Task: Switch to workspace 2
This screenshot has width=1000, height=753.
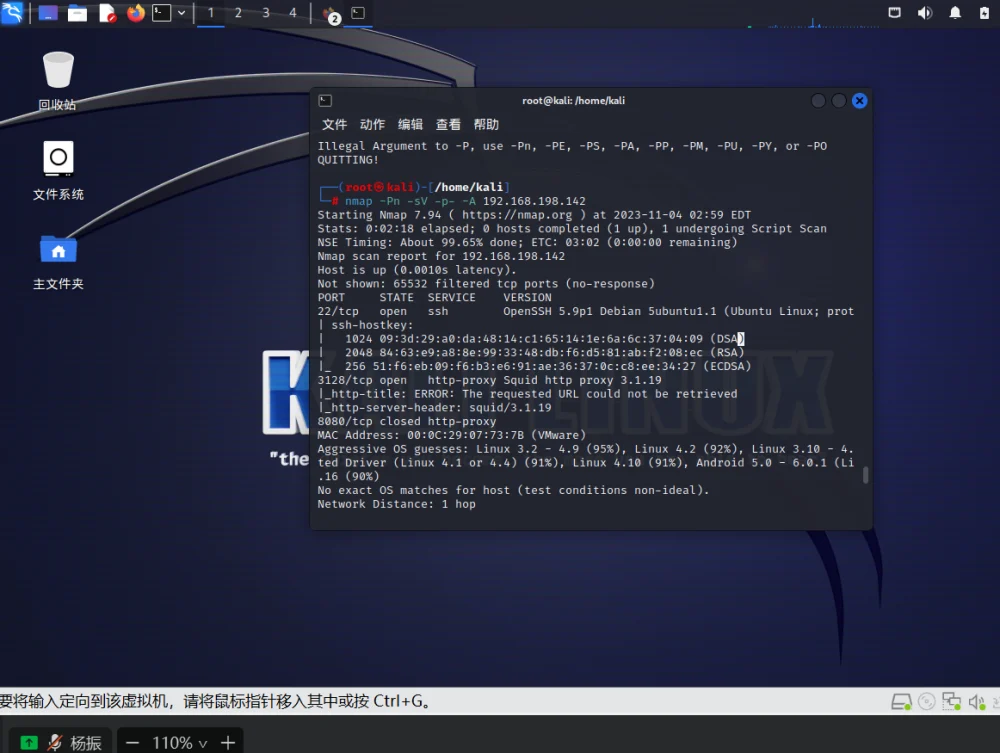Action: click(238, 13)
